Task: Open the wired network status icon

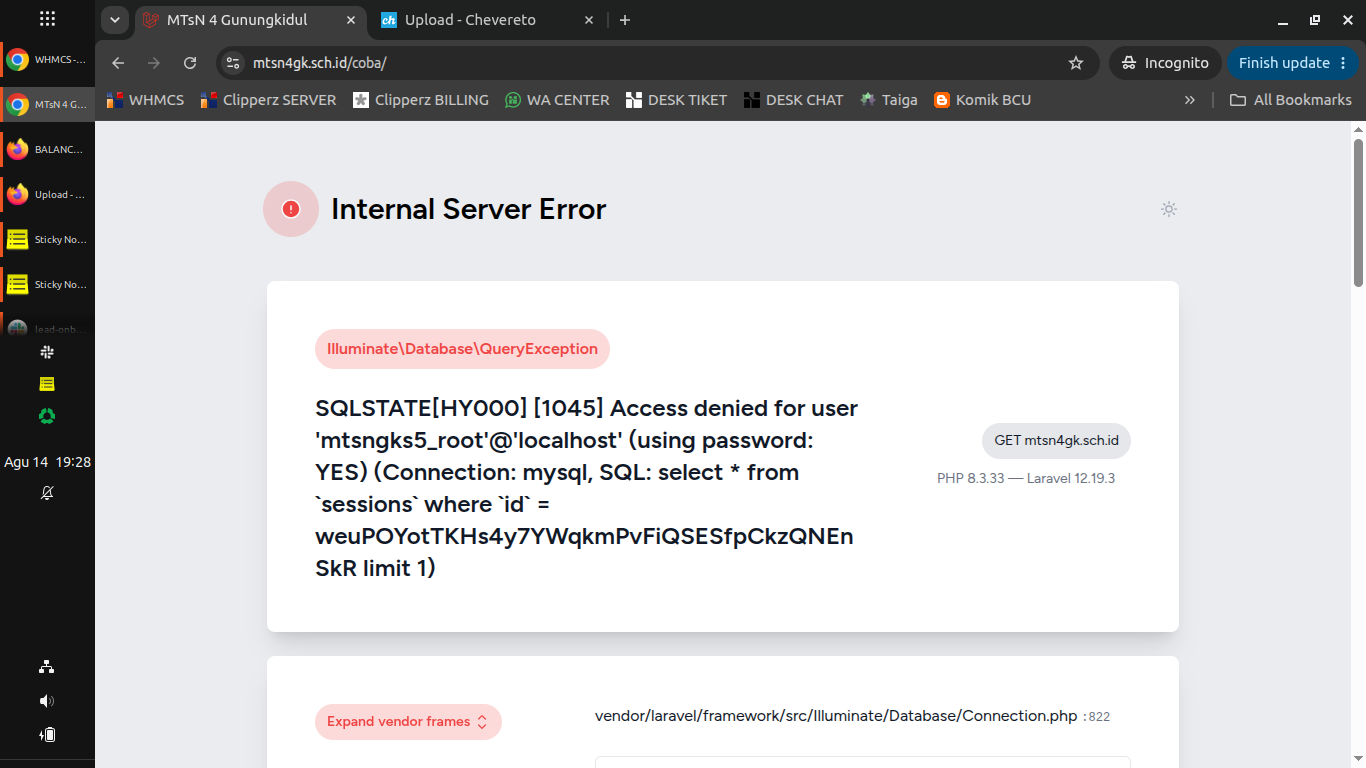Action: click(47, 667)
